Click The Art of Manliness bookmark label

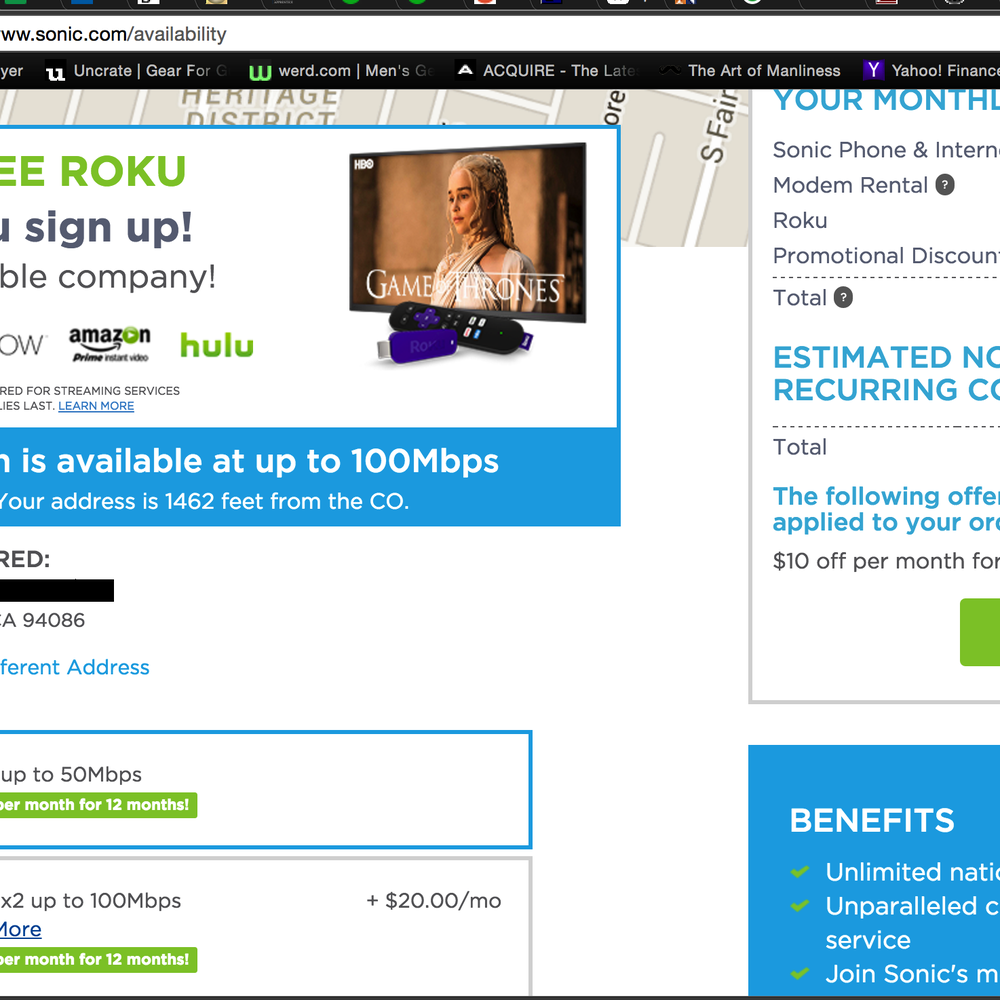[x=764, y=71]
